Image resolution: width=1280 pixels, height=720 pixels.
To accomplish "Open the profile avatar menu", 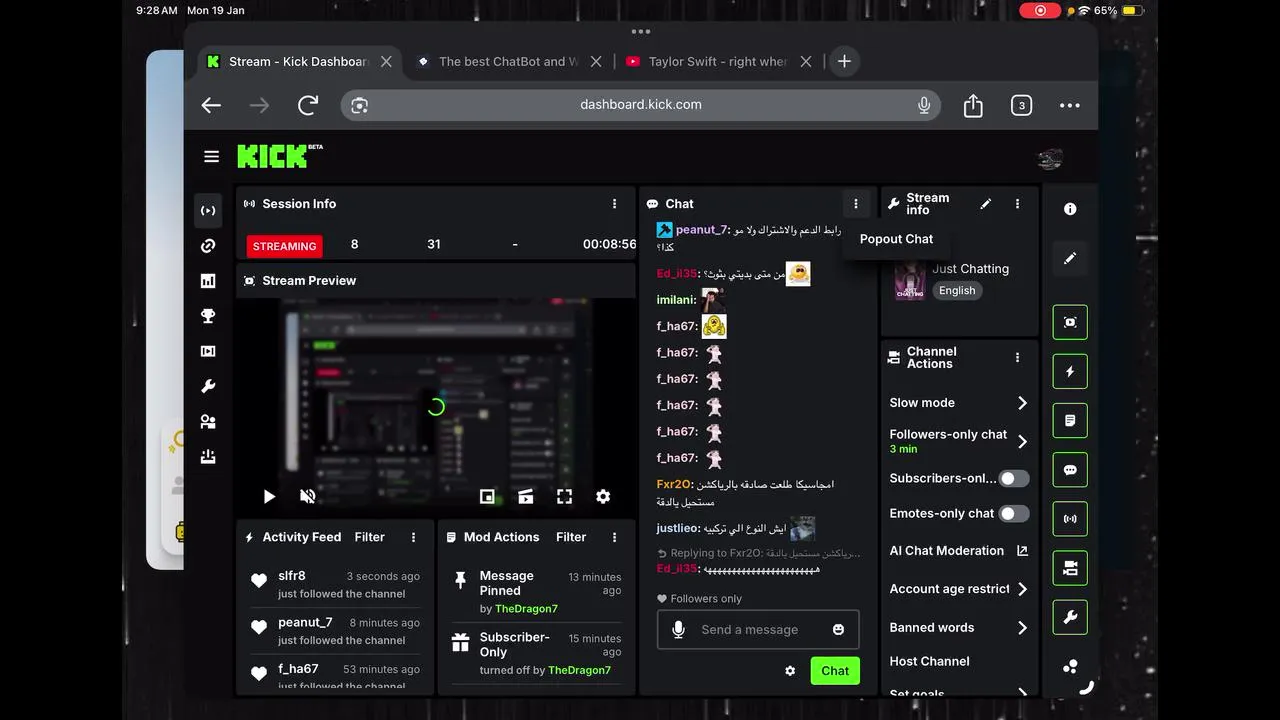I will 1049,158.
